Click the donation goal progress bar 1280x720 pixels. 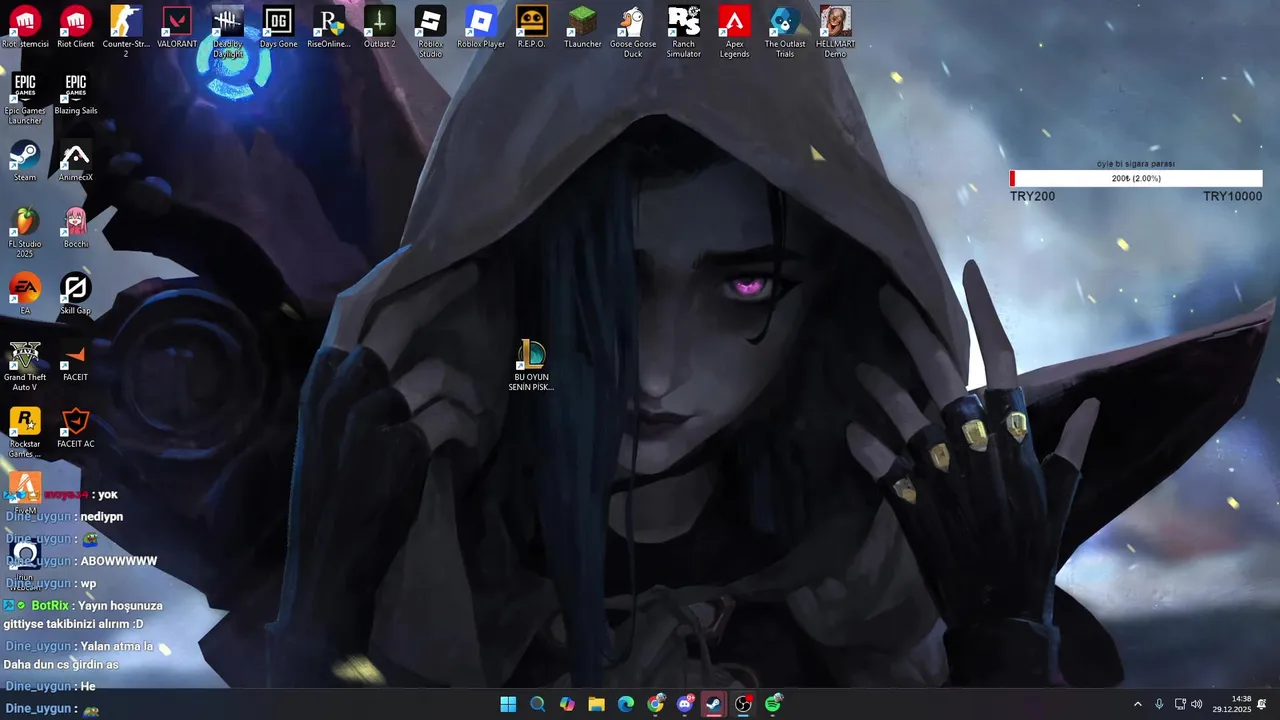(x=1136, y=178)
